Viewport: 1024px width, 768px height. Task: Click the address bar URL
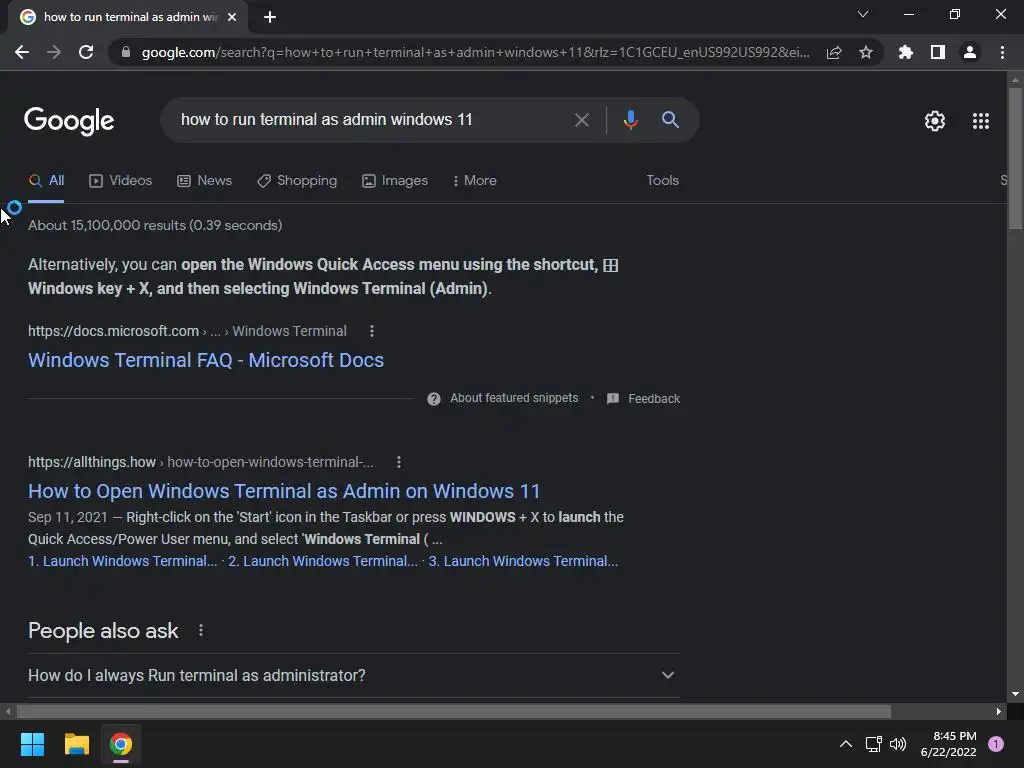point(475,52)
